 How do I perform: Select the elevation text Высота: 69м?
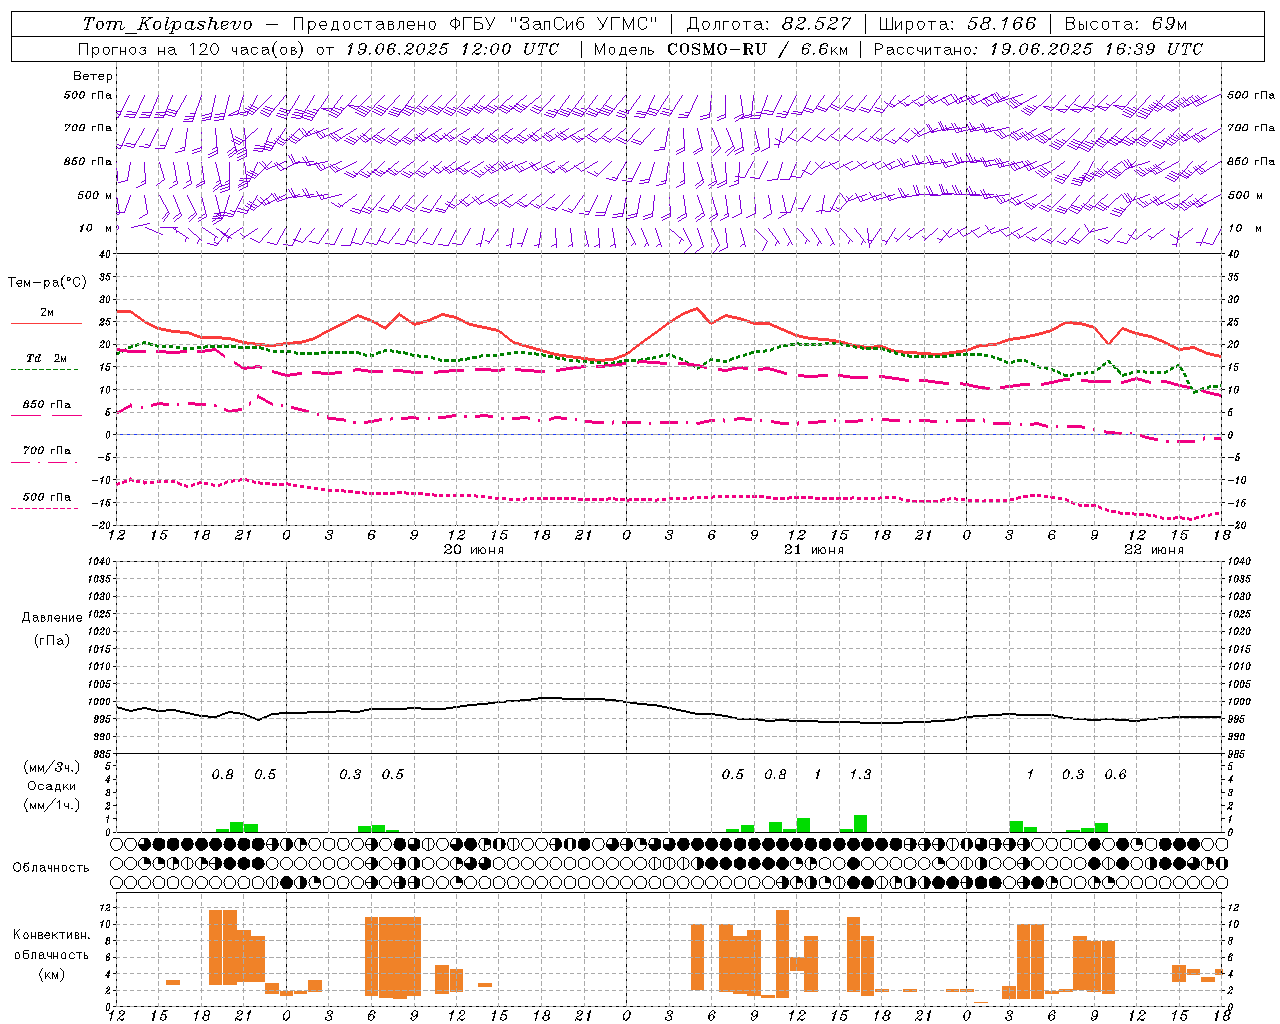tap(1125, 24)
